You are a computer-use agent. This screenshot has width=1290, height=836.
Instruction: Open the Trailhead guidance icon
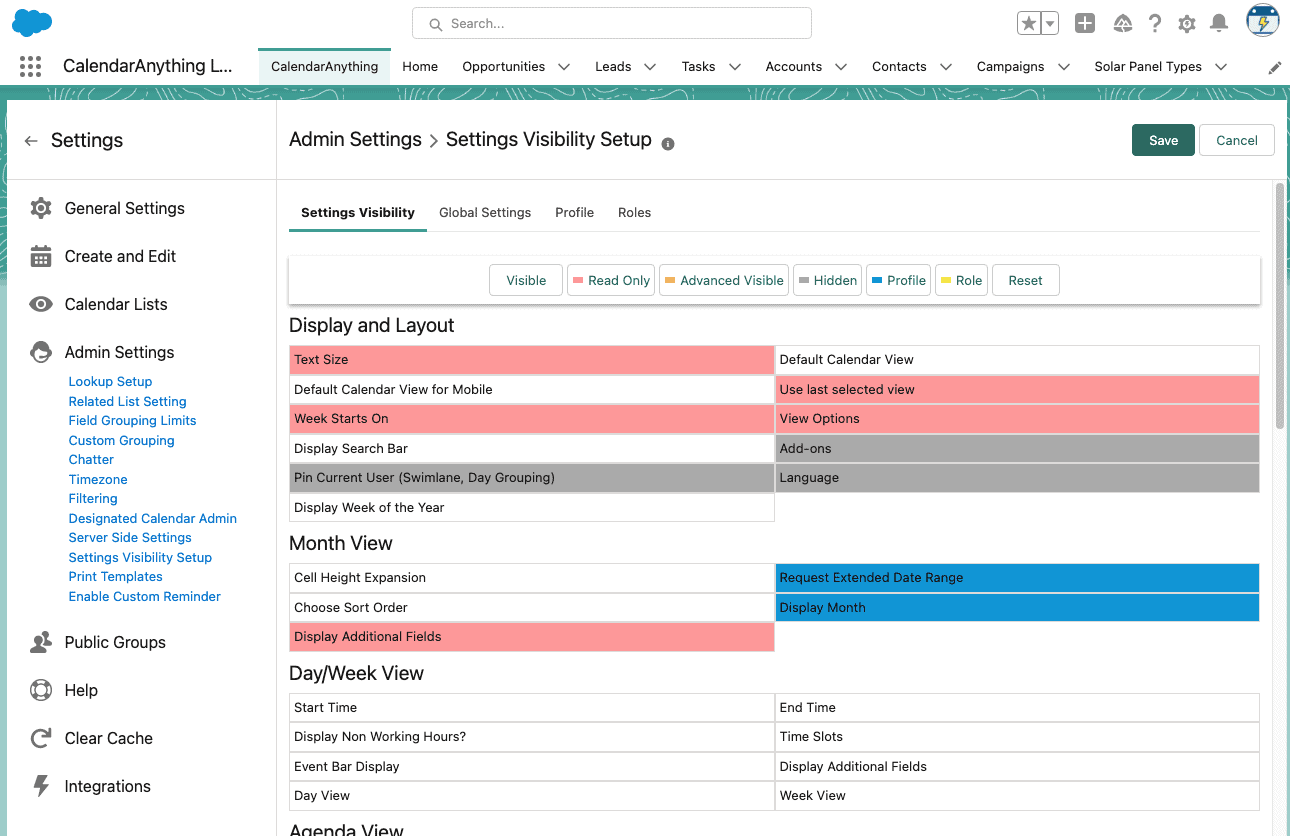(1123, 24)
